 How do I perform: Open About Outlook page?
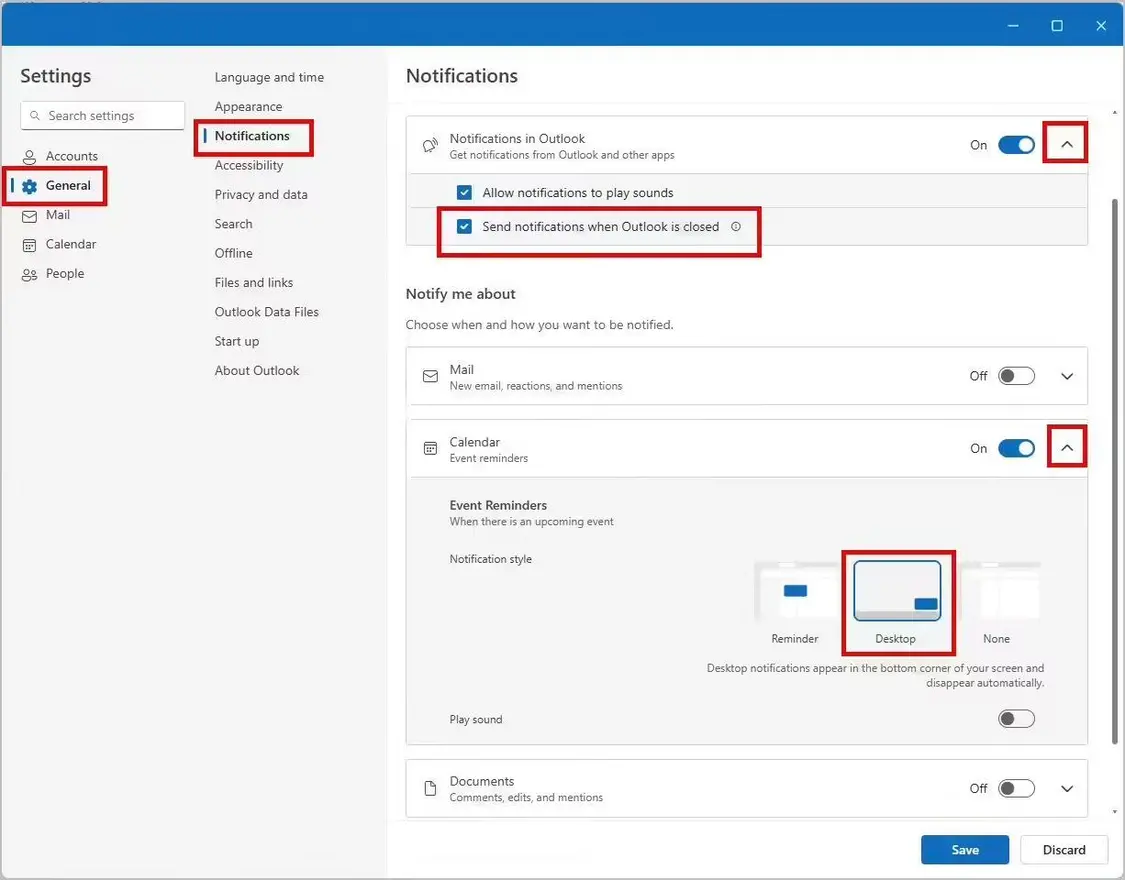click(x=257, y=372)
